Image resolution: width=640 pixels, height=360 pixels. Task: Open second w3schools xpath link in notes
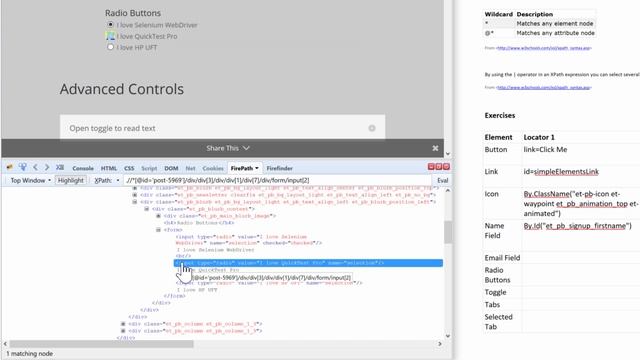pyautogui.click(x=544, y=87)
